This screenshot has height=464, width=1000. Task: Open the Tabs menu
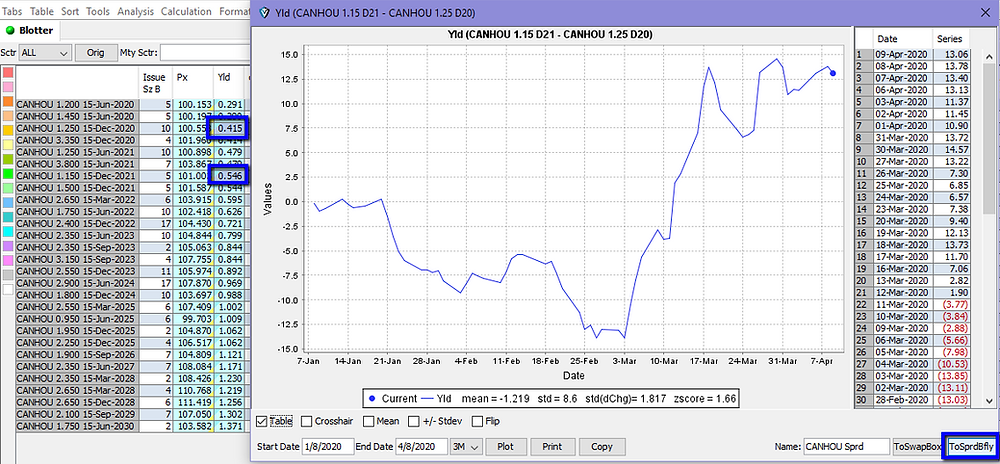13,11
